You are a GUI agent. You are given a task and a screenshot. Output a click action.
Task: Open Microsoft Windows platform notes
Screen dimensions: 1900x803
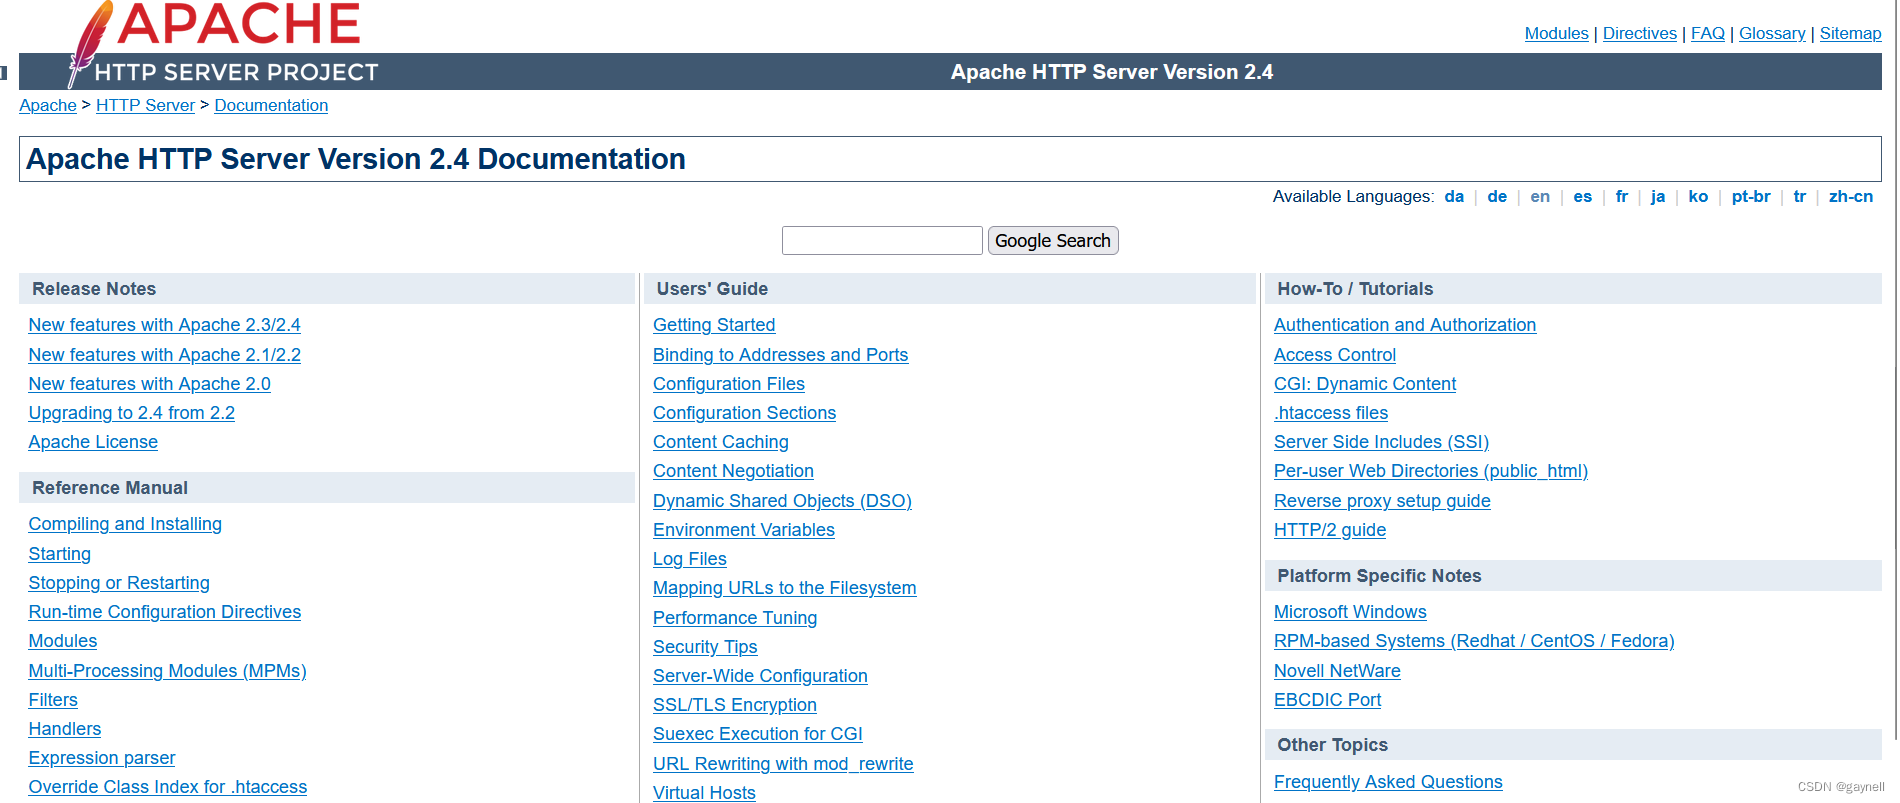[1350, 612]
